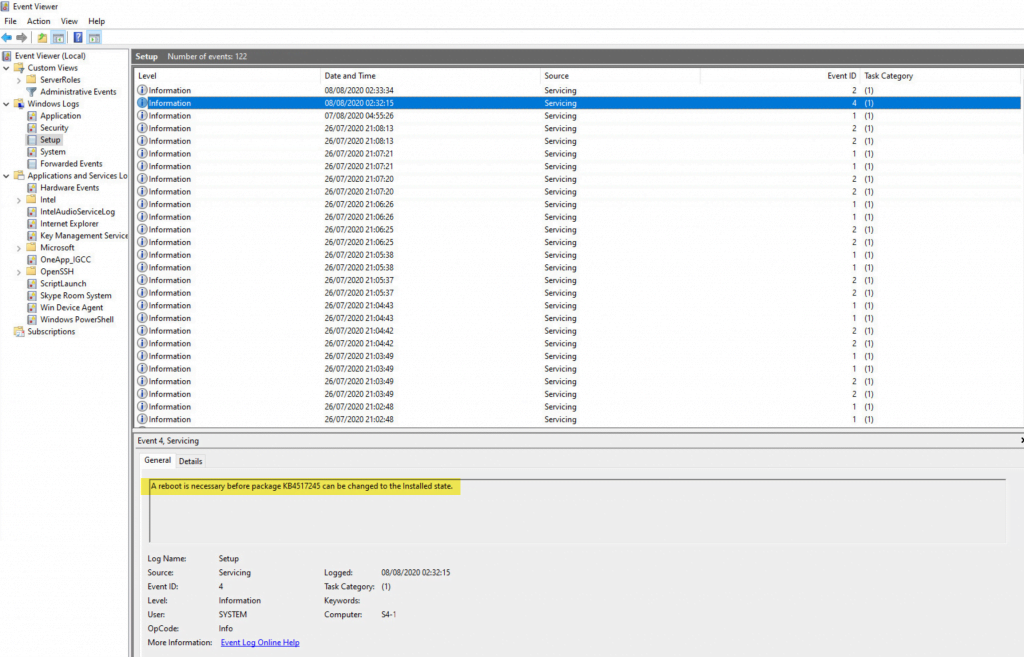Viewport: 1024px width, 657px height.
Task: Select the Setup log in the tree
Action: (x=50, y=140)
